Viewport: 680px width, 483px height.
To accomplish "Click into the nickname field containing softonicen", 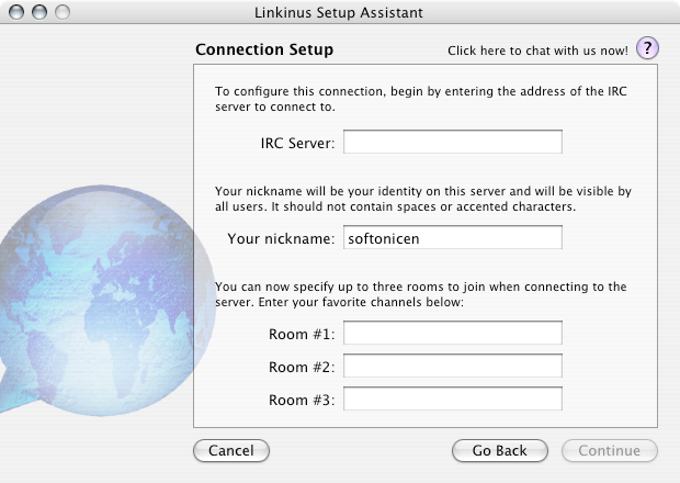I will tap(452, 238).
